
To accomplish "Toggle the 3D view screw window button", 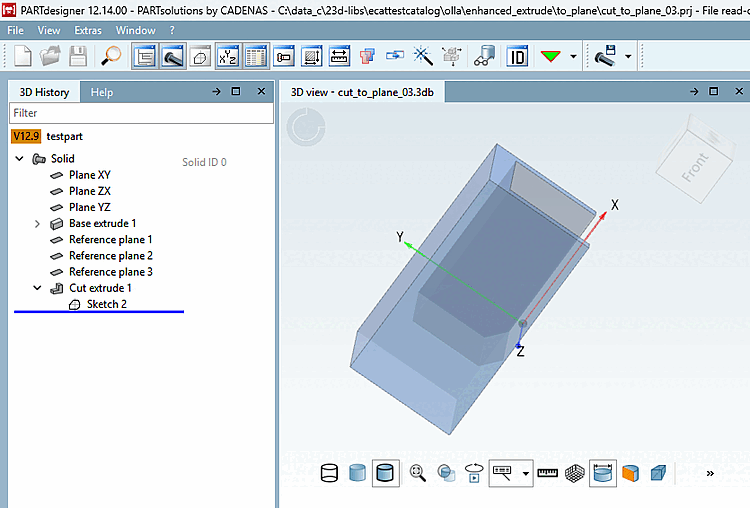I will (x=173, y=56).
